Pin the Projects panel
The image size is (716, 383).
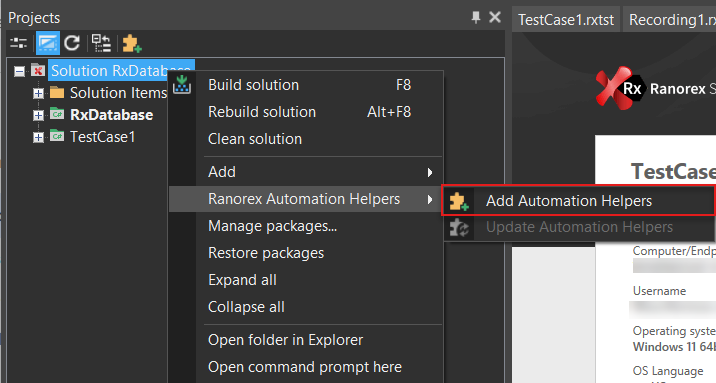coord(476,17)
